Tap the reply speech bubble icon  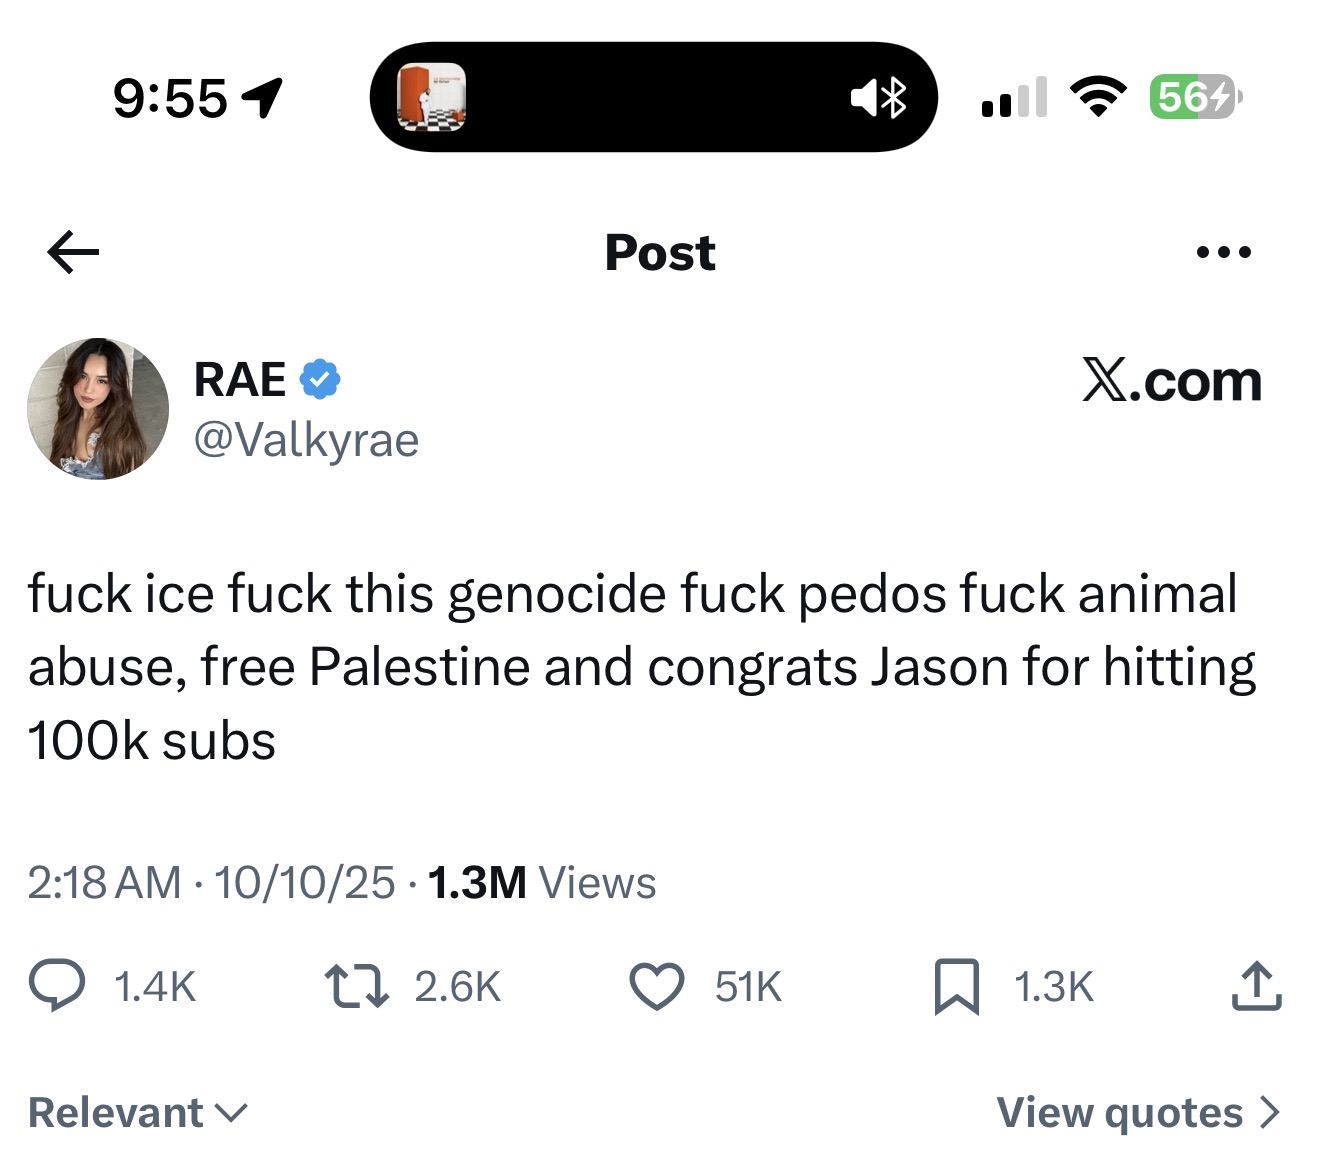point(57,986)
